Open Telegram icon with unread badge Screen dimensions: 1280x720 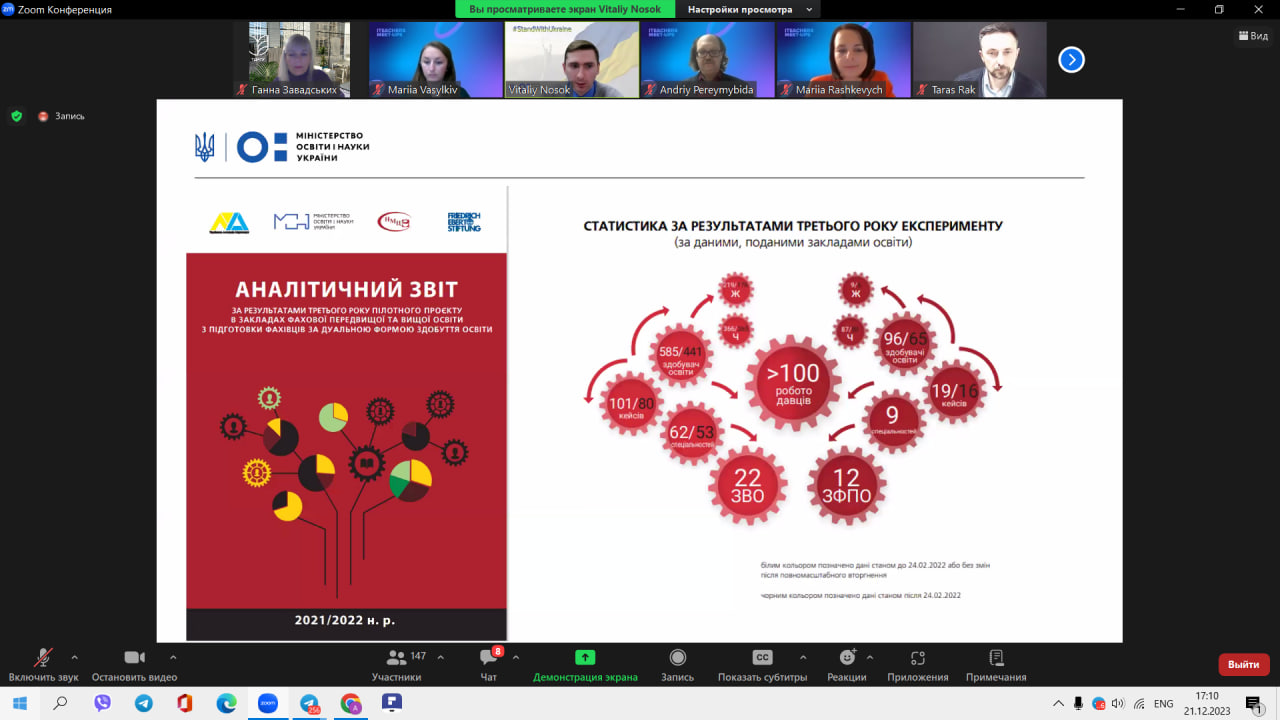coord(309,703)
